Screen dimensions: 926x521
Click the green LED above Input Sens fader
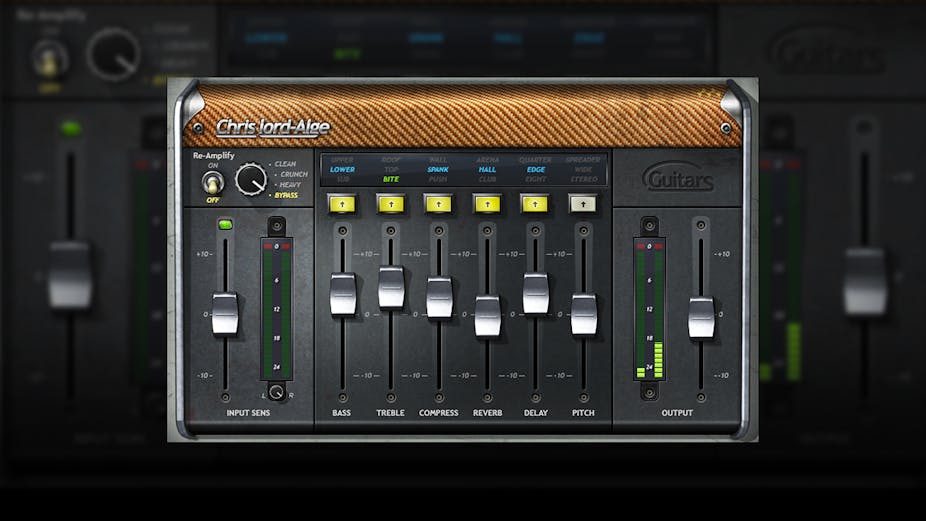[x=225, y=225]
